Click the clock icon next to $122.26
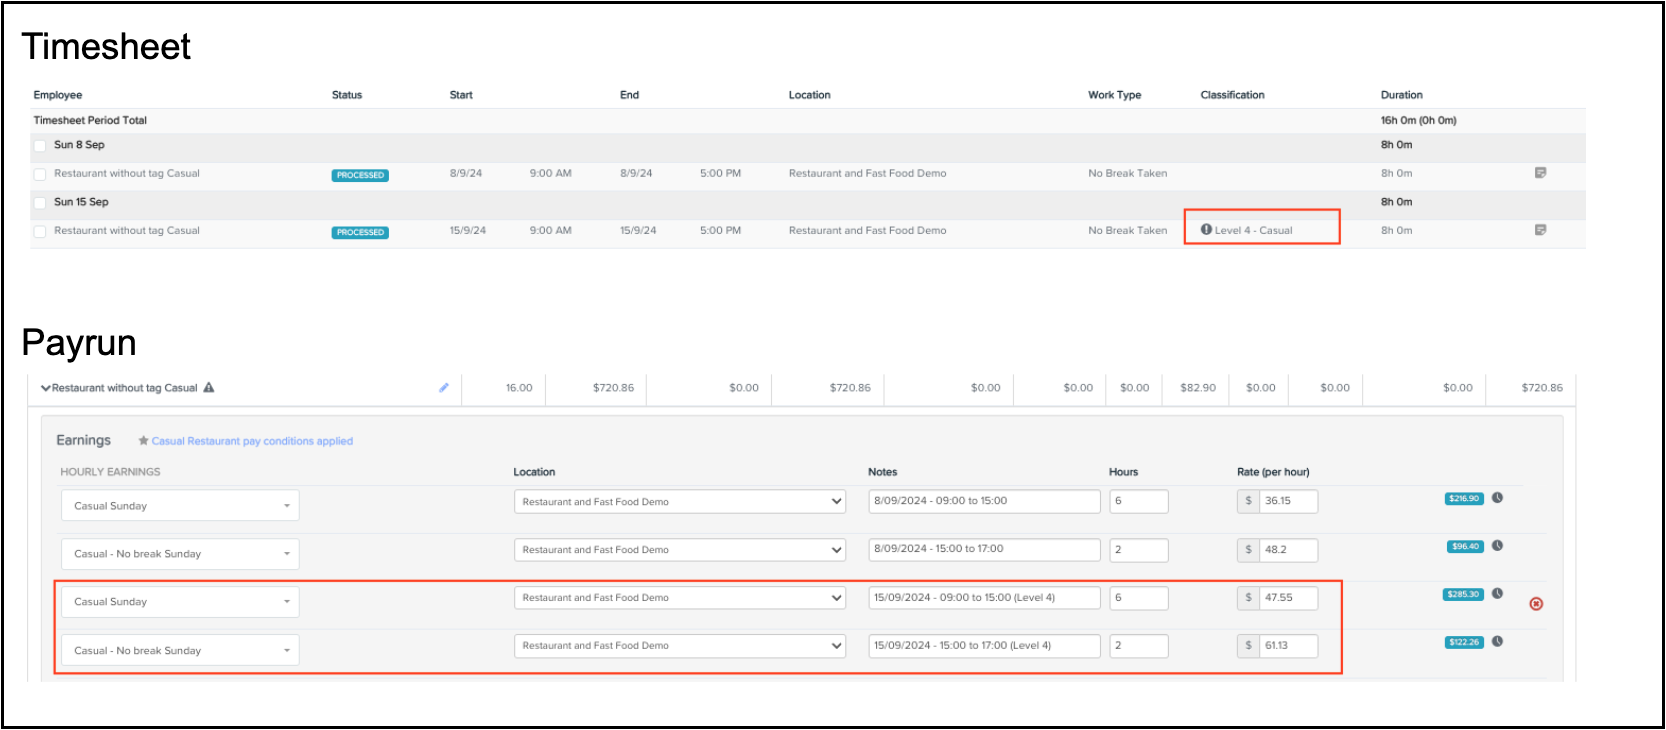This screenshot has height=730, width=1666. point(1497,642)
